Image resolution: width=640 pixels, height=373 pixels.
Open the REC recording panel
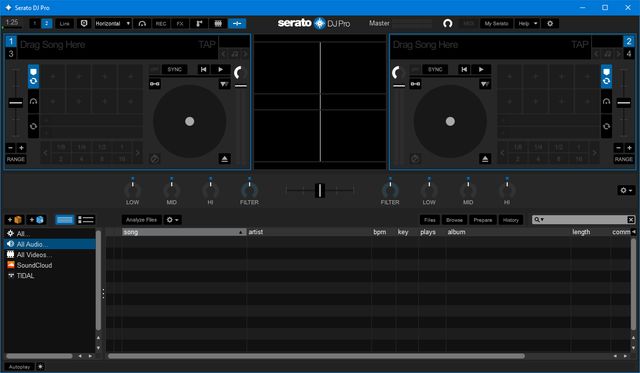[161, 24]
